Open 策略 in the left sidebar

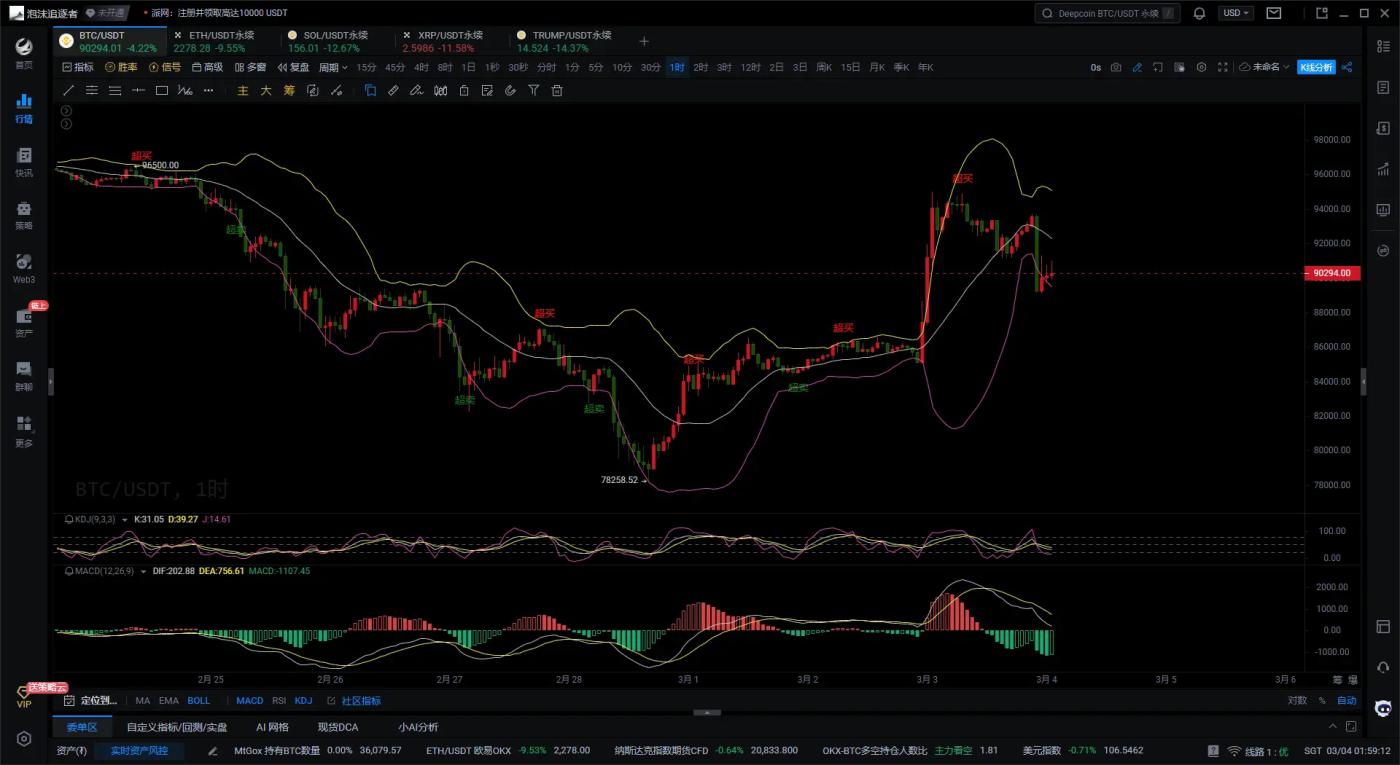tap(24, 214)
